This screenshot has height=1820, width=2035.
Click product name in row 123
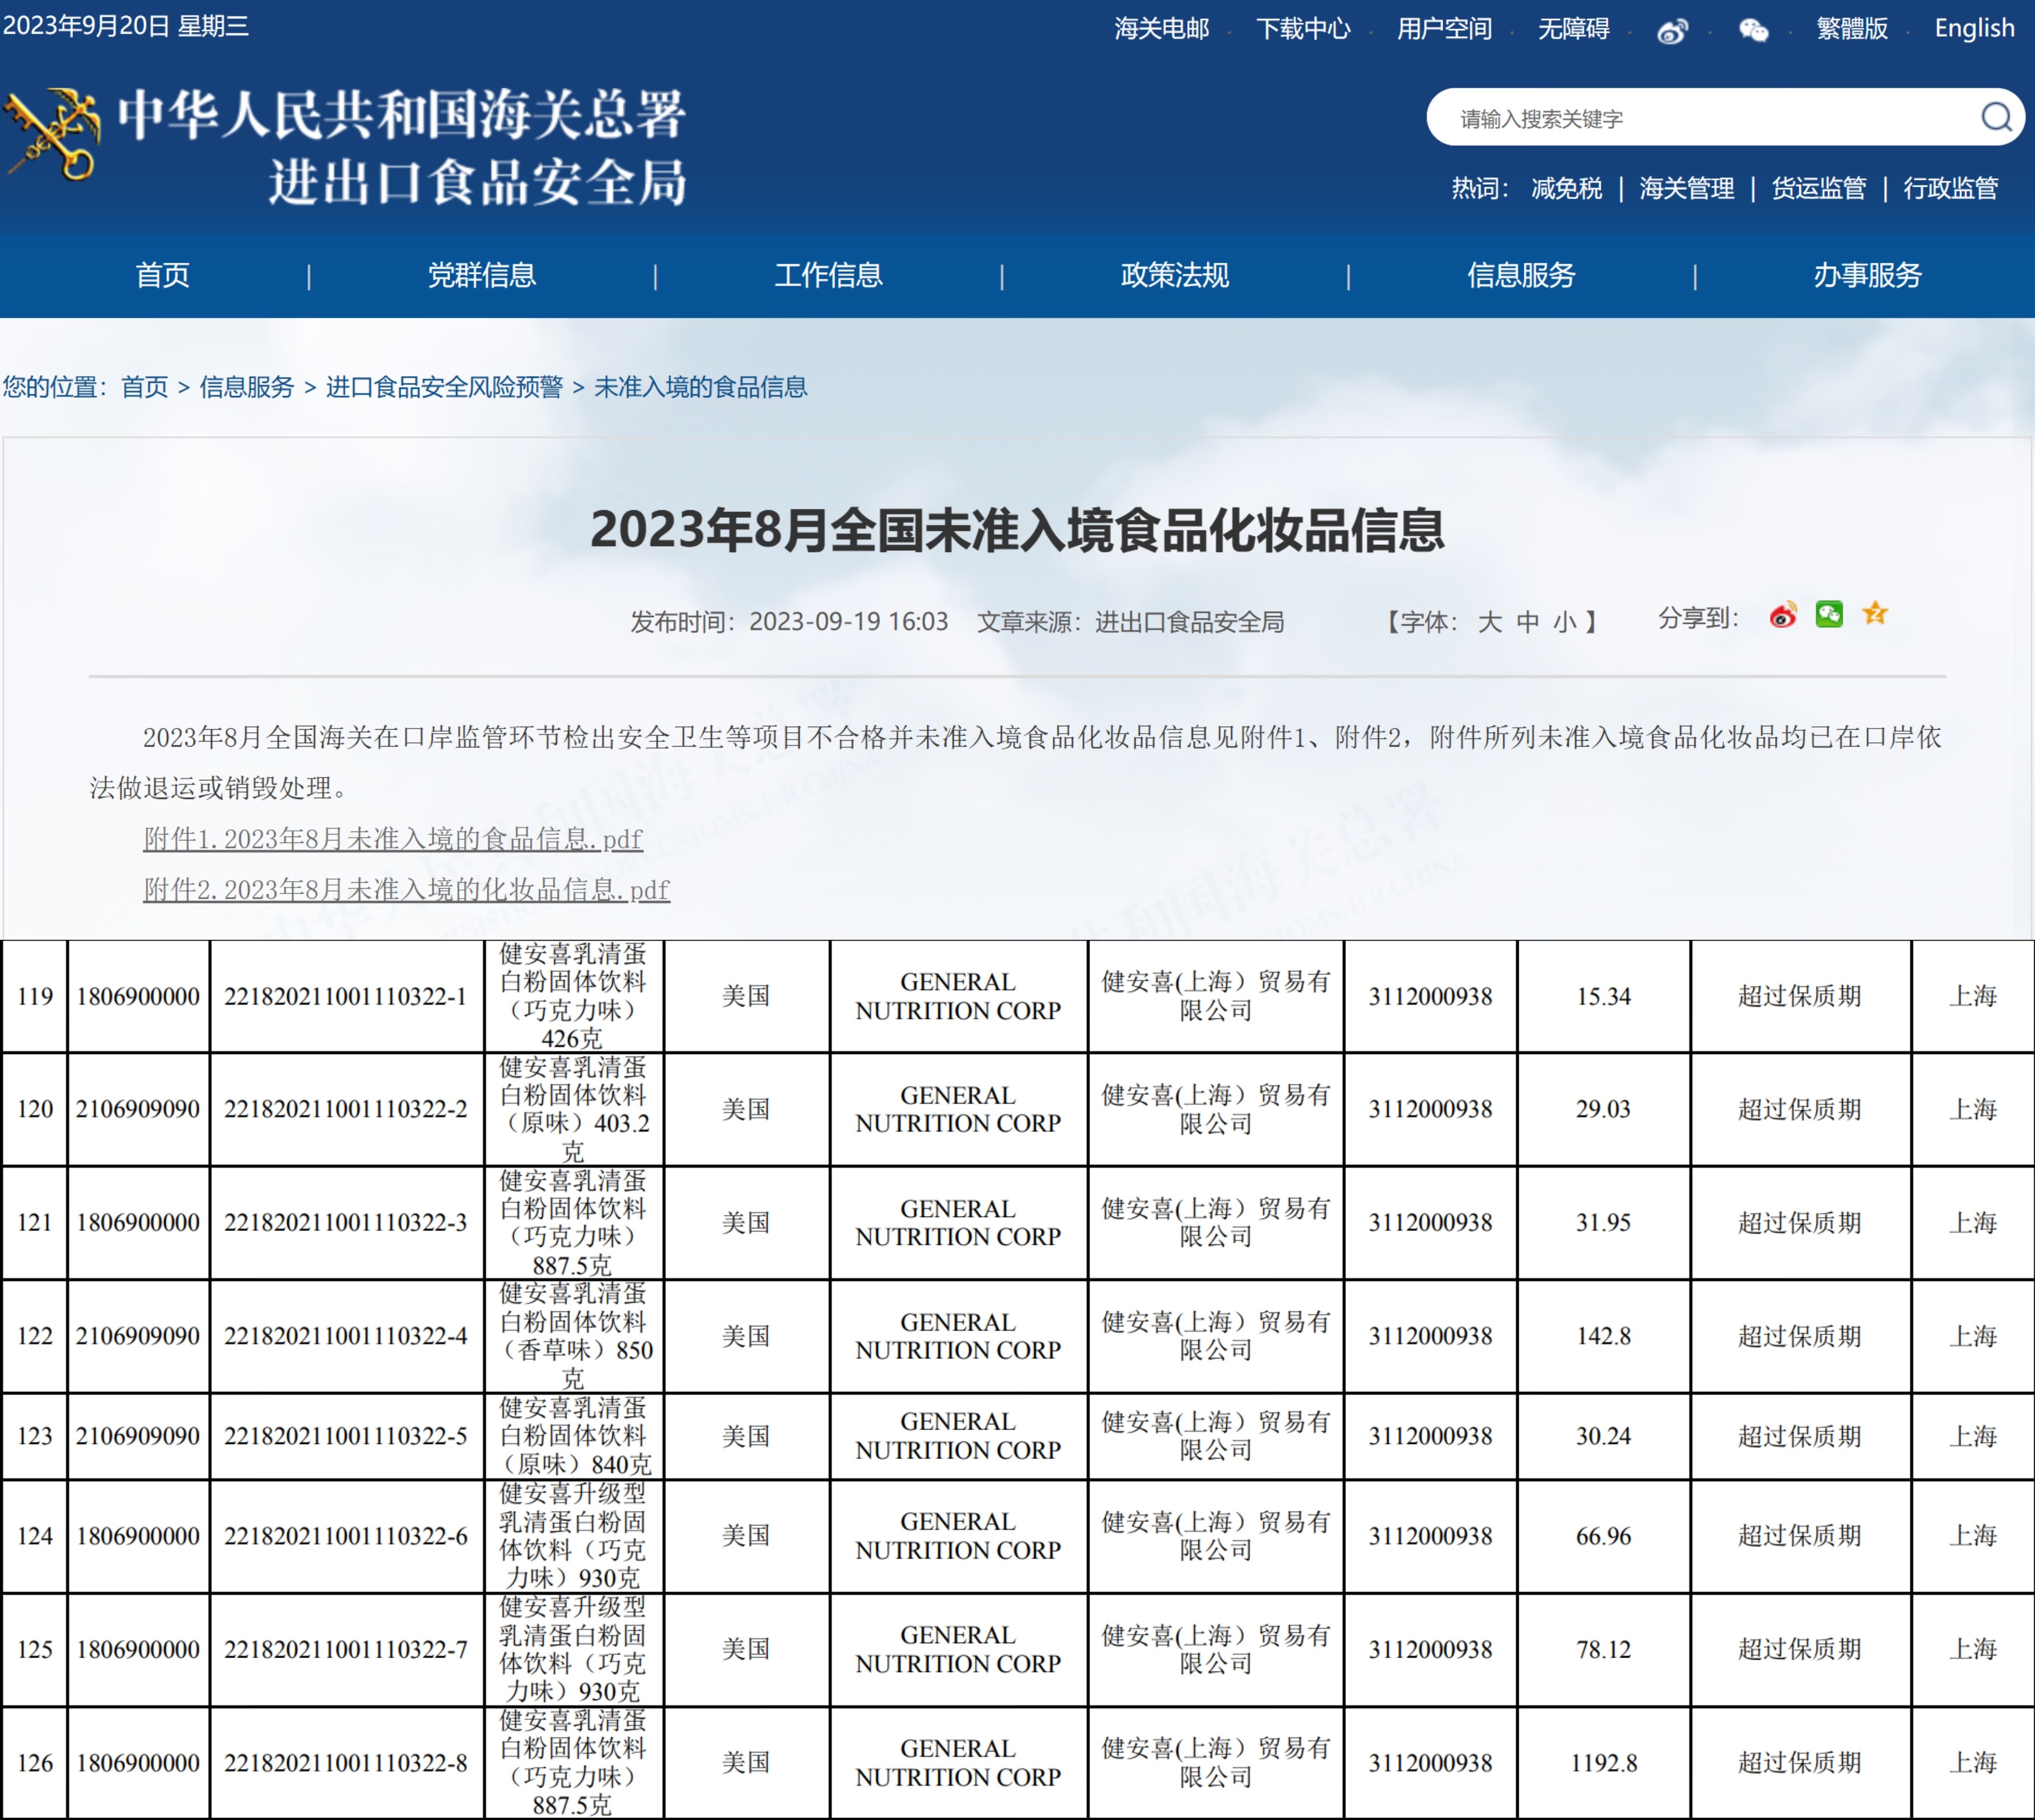574,1436
